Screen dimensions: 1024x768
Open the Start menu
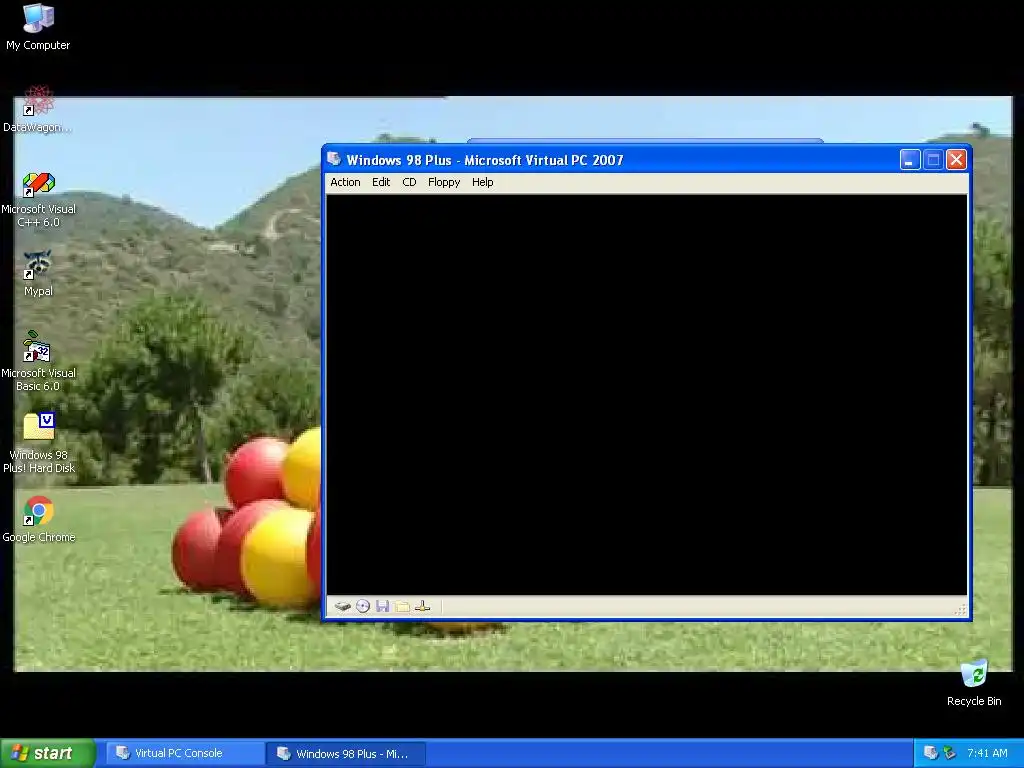[x=48, y=753]
